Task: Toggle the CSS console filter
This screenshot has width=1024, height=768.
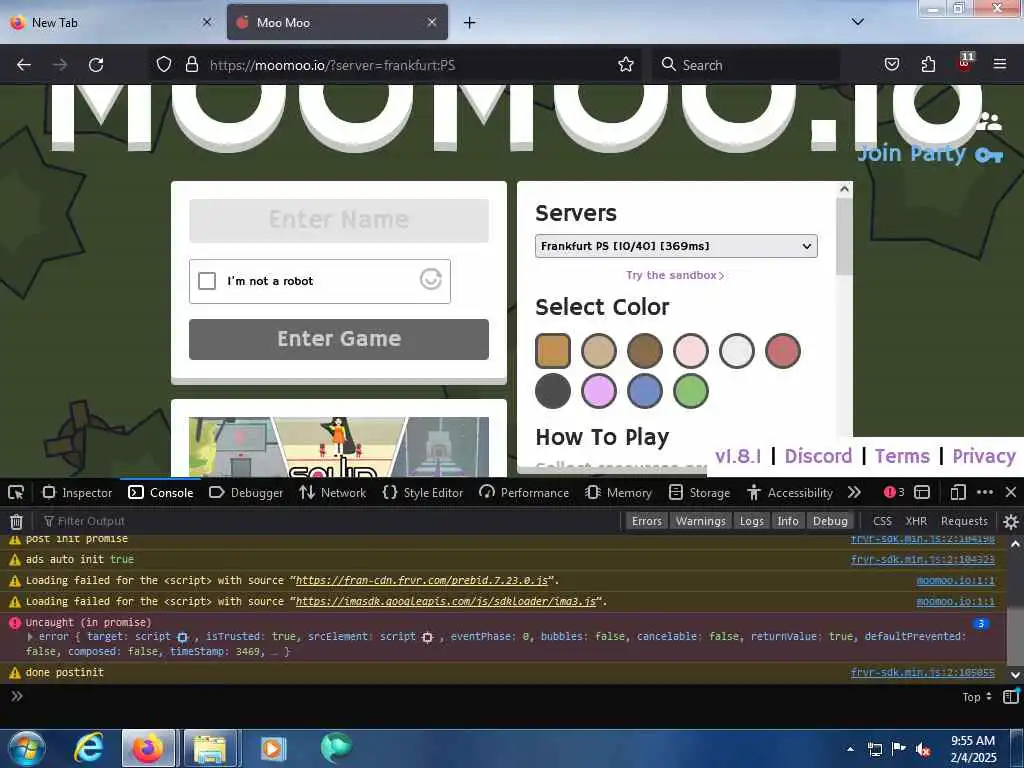Action: (x=882, y=521)
